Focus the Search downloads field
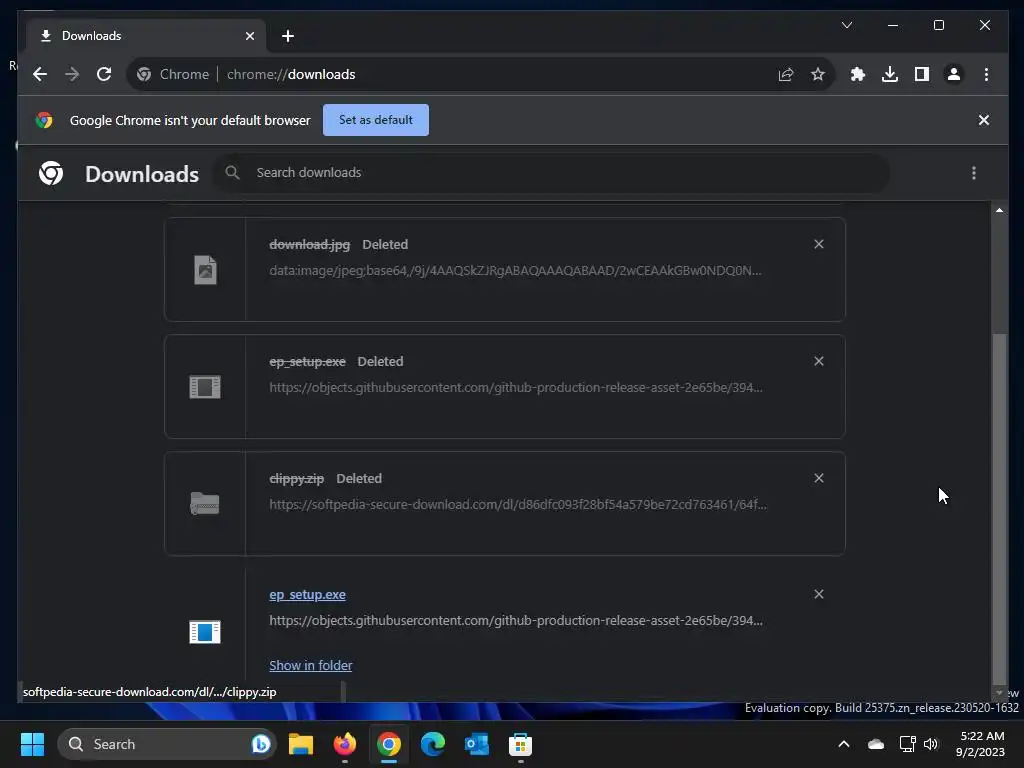 point(552,172)
